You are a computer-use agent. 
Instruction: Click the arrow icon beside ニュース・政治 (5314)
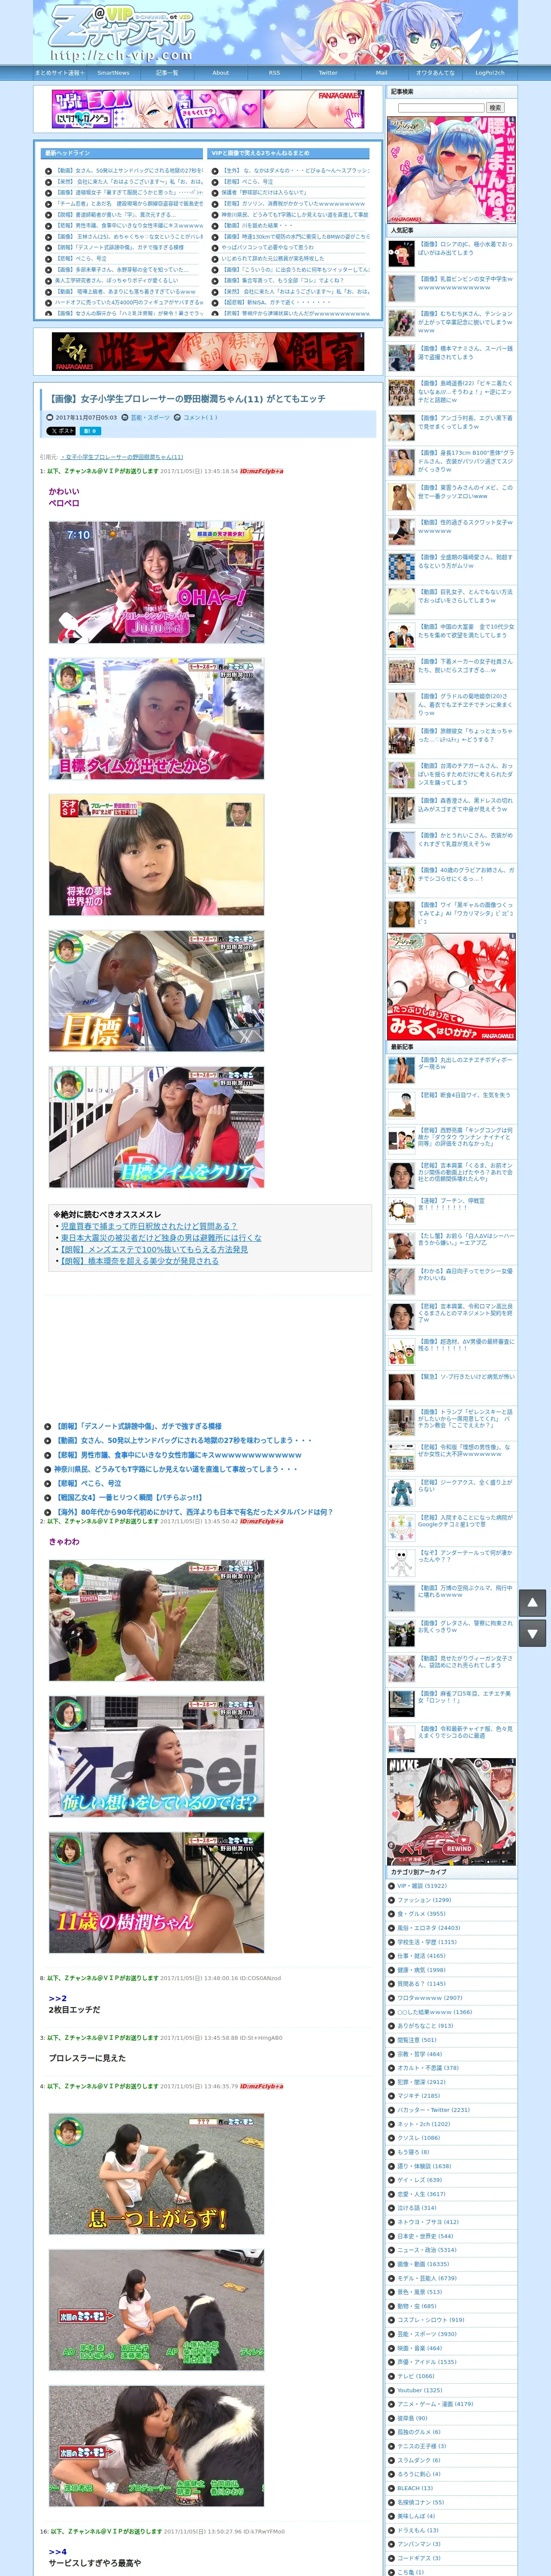[x=392, y=2250]
